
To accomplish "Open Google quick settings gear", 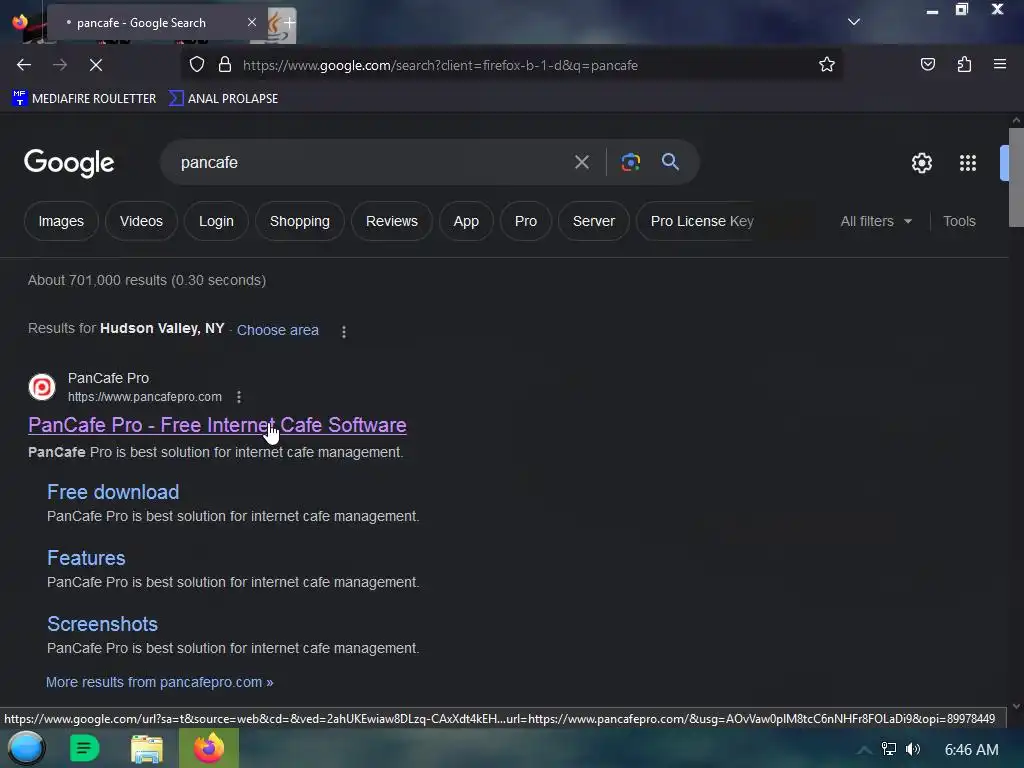I will click(x=921, y=163).
